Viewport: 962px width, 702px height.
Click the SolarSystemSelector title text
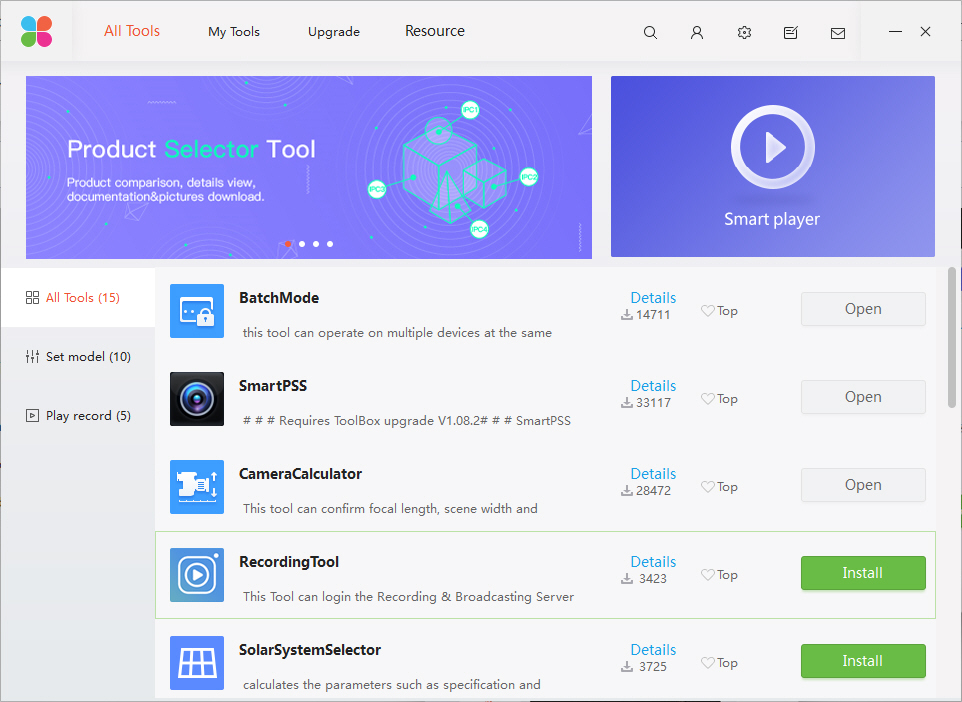pyautogui.click(x=310, y=650)
